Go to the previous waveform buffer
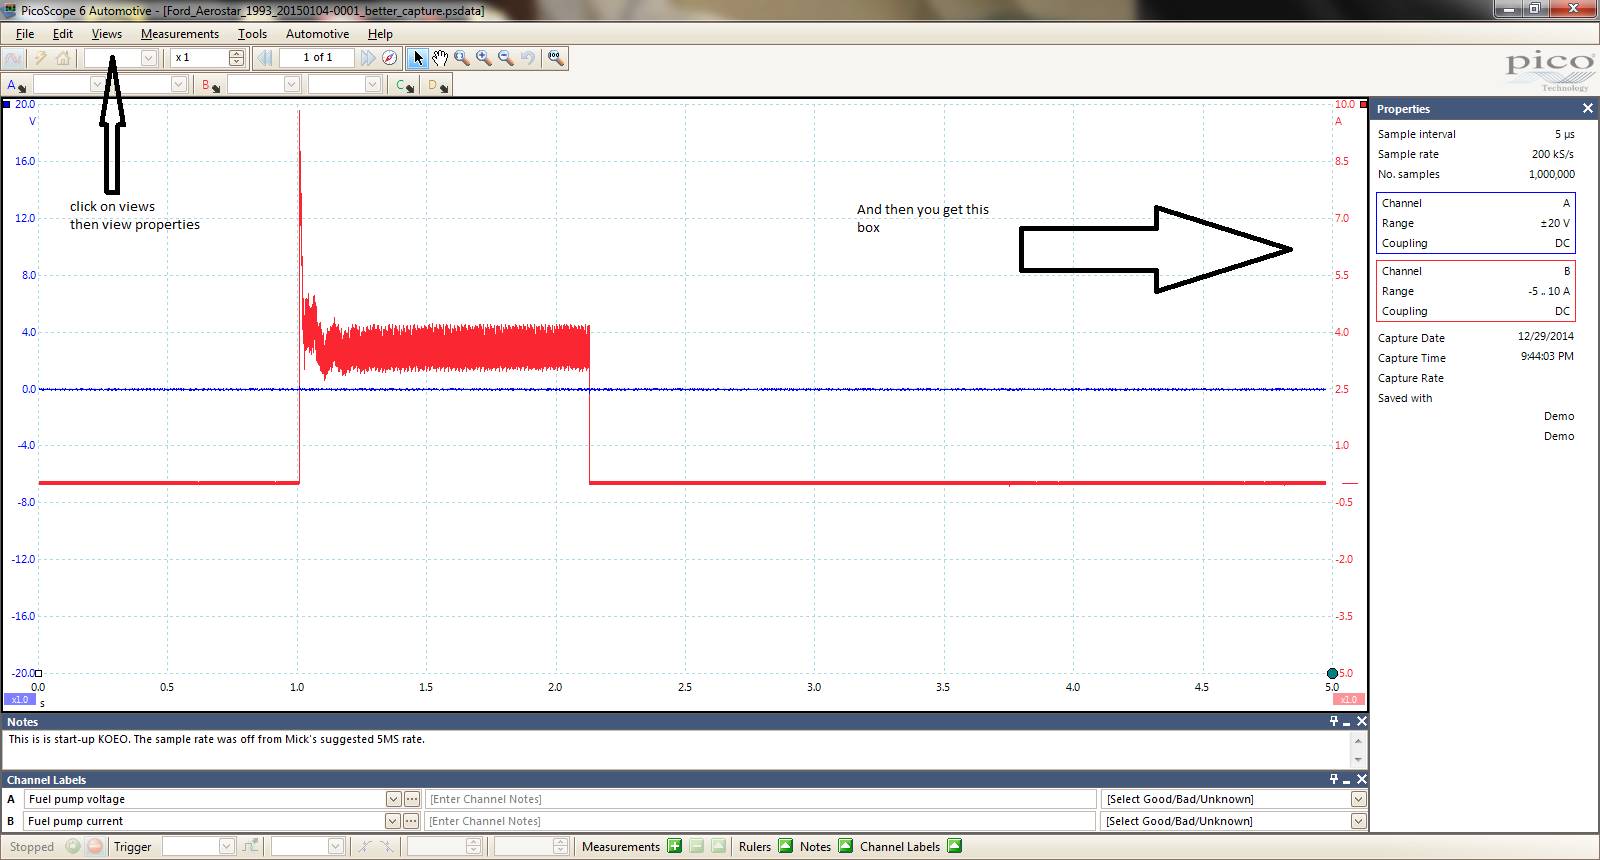Screen dimensions: 1600x860 pyautogui.click(x=265, y=58)
